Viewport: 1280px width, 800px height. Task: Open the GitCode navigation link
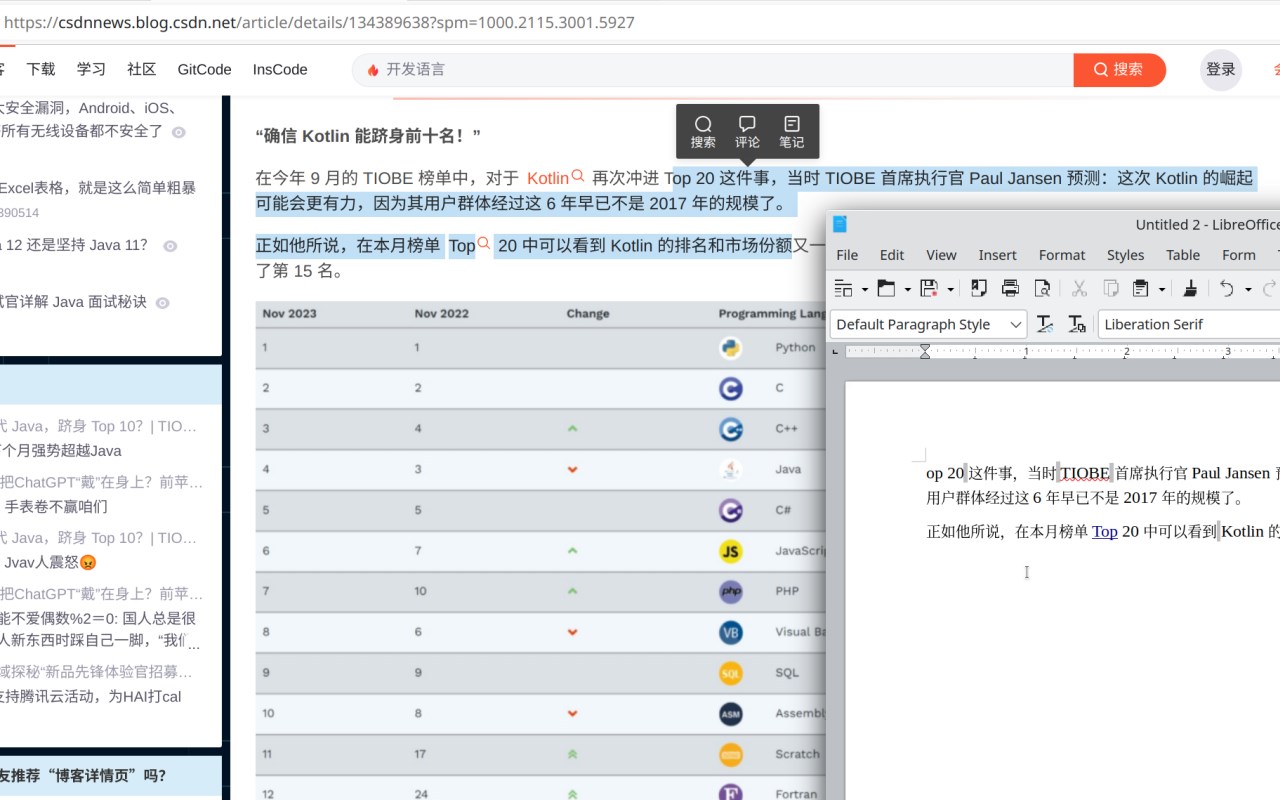[x=204, y=69]
